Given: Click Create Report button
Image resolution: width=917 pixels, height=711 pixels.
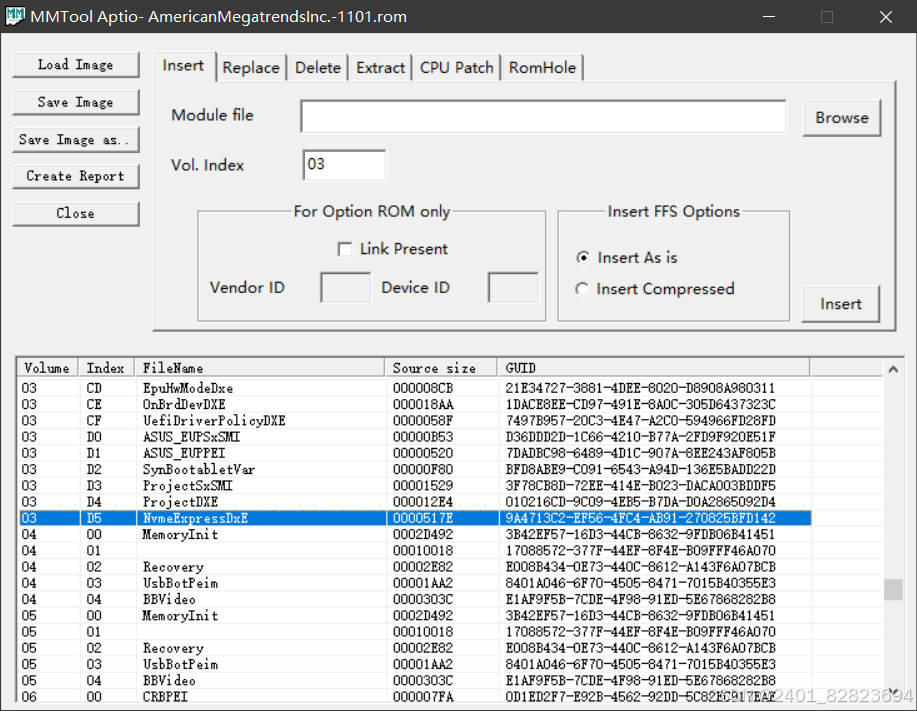Looking at the screenshot, I should click(76, 176).
